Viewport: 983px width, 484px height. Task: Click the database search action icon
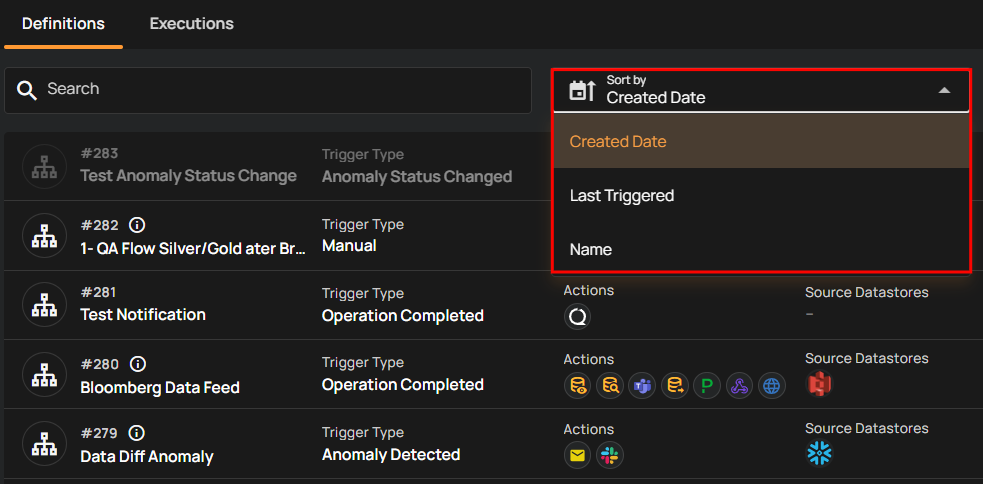point(610,386)
